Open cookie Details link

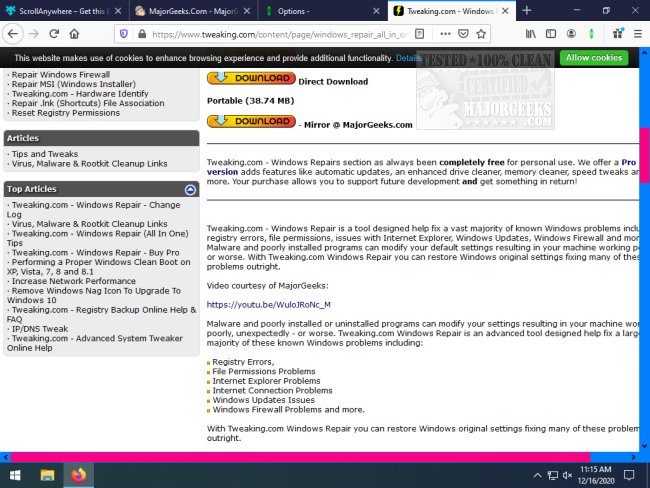point(408,58)
